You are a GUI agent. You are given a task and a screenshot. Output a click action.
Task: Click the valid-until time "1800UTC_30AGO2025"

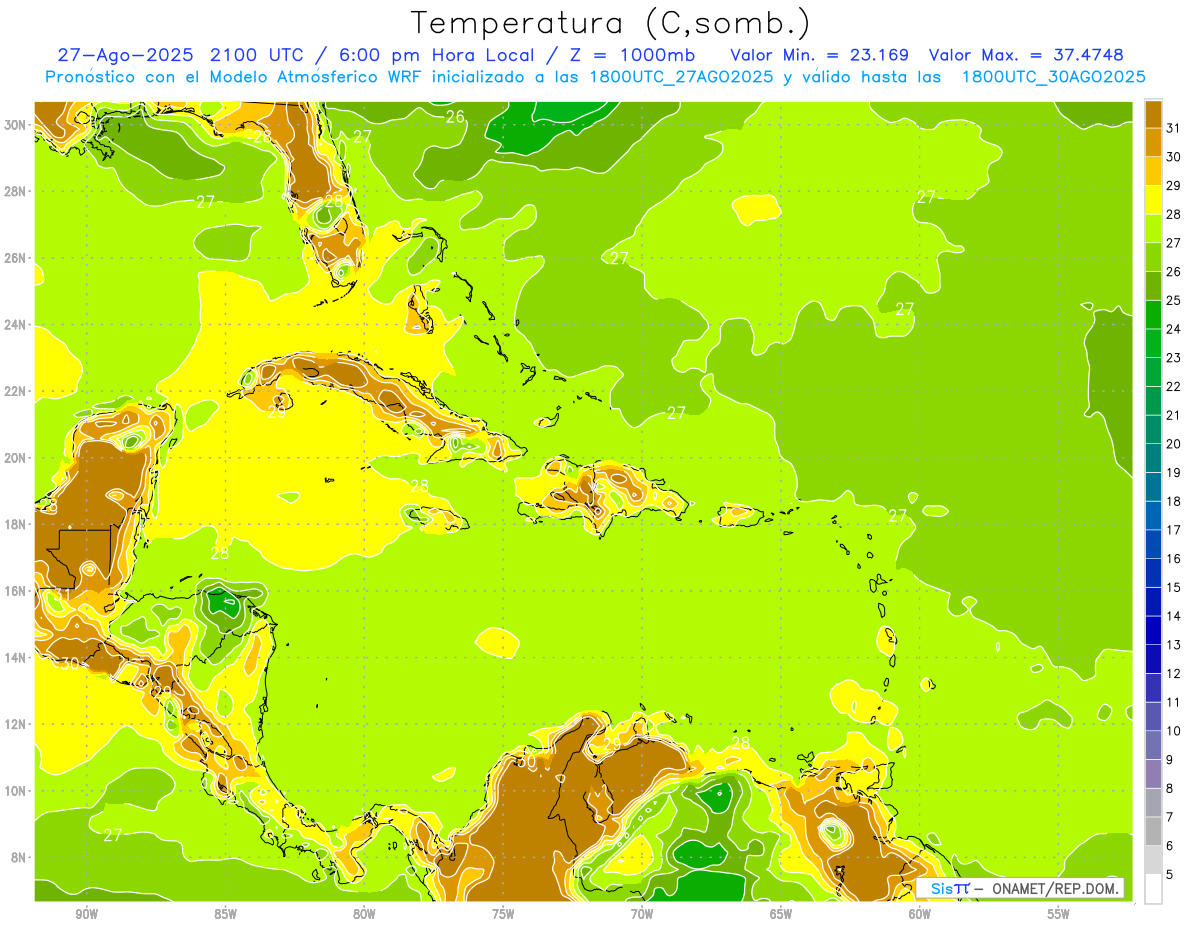[x=1053, y=77]
